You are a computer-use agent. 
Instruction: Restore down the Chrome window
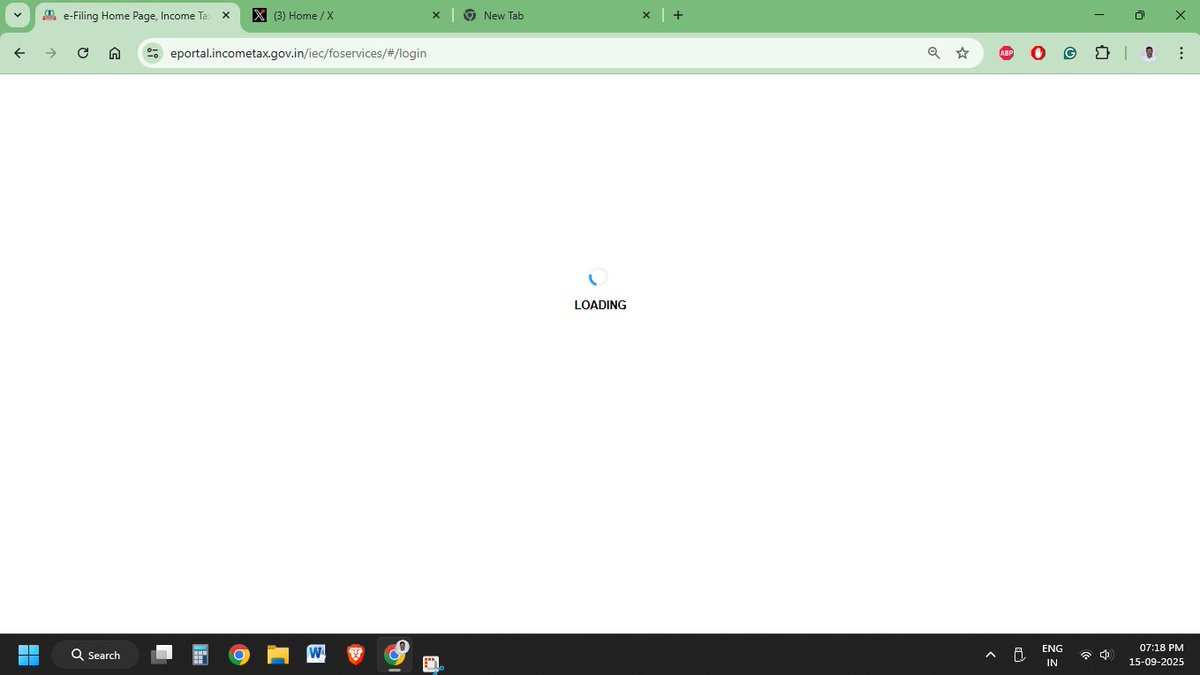[x=1139, y=15]
